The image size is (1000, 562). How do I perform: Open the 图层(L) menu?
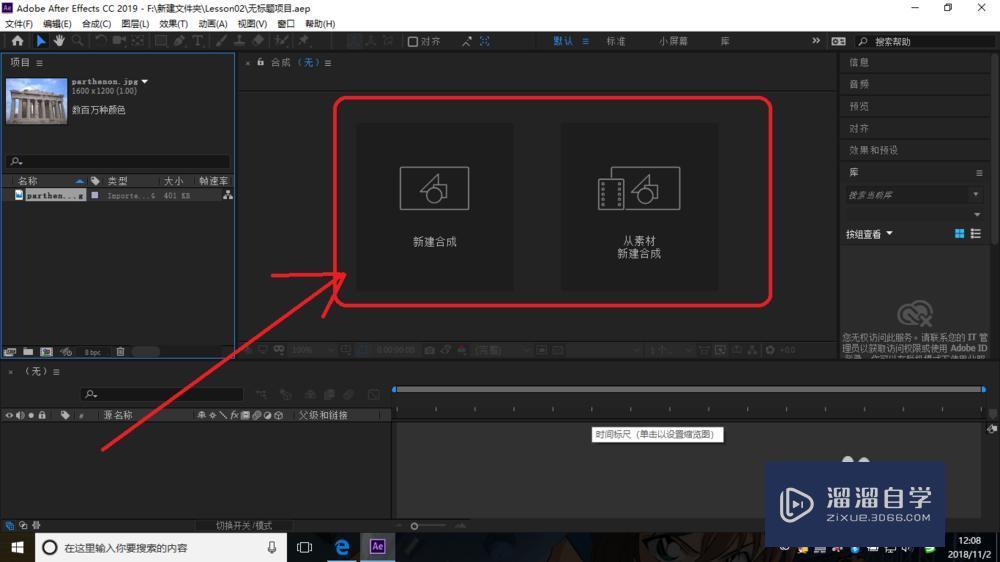click(135, 24)
